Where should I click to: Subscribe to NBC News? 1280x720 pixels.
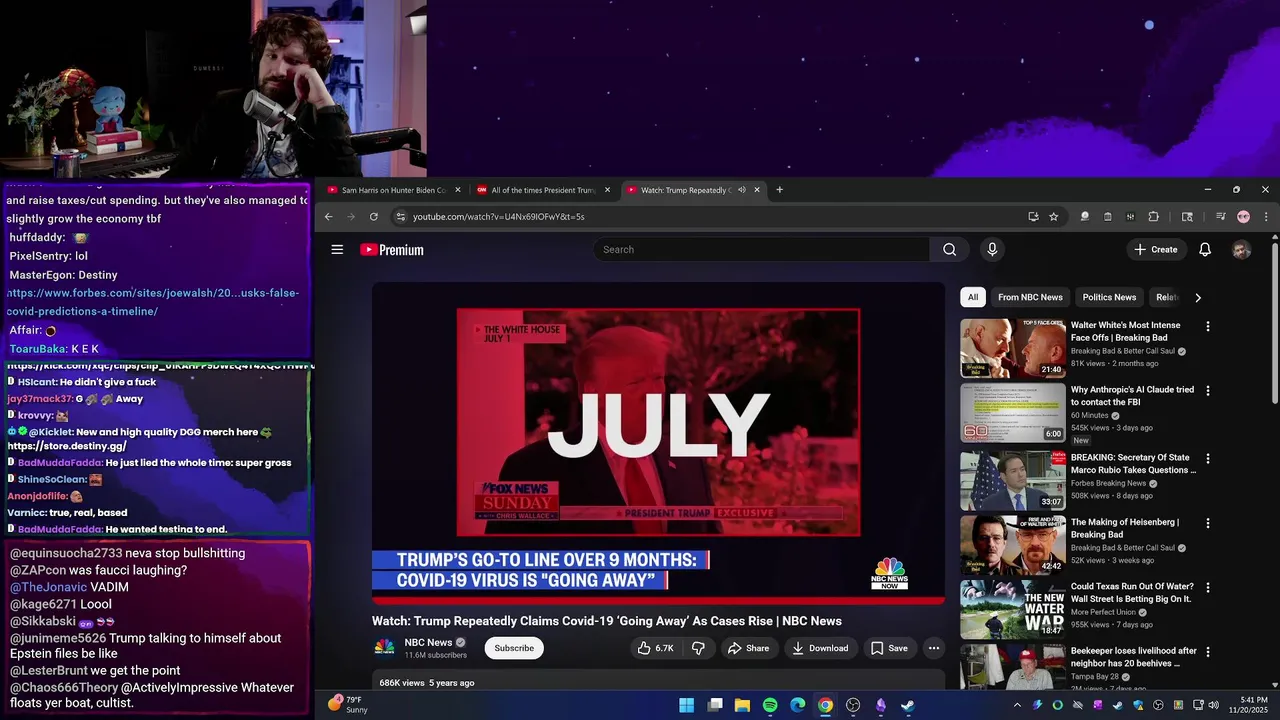(514, 648)
